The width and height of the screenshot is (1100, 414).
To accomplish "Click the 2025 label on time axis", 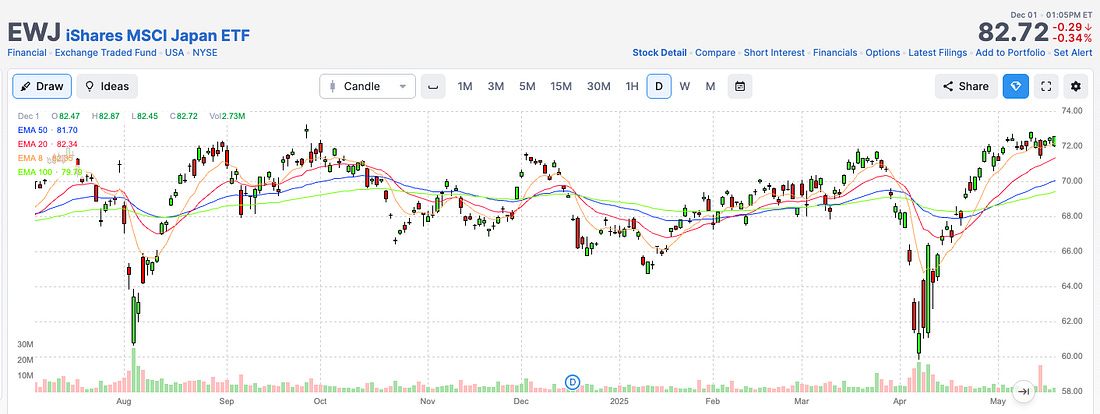I will coord(619,401).
